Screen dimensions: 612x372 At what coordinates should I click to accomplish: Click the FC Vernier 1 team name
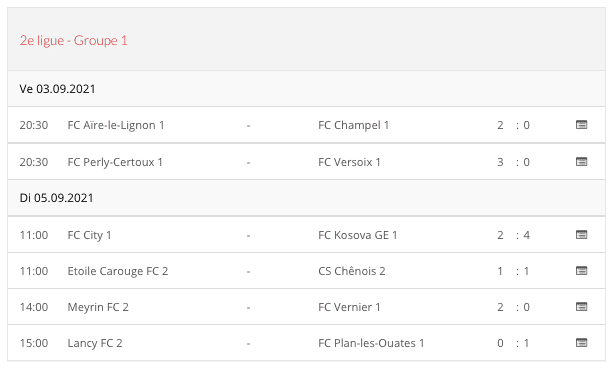[x=349, y=308]
